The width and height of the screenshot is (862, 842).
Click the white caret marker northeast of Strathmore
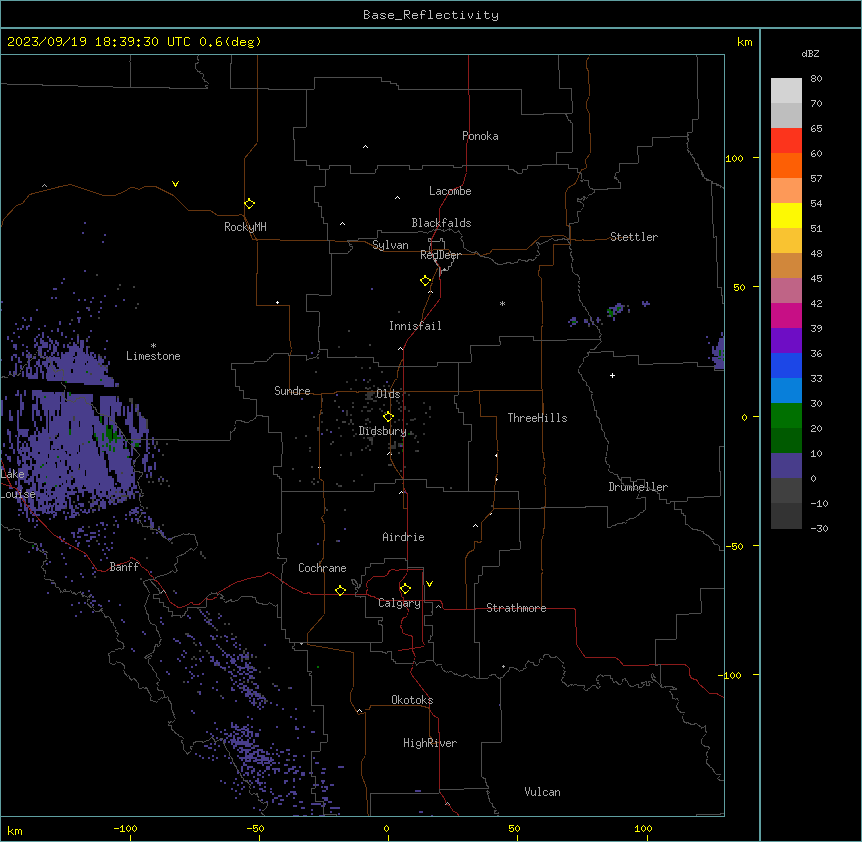(476, 526)
